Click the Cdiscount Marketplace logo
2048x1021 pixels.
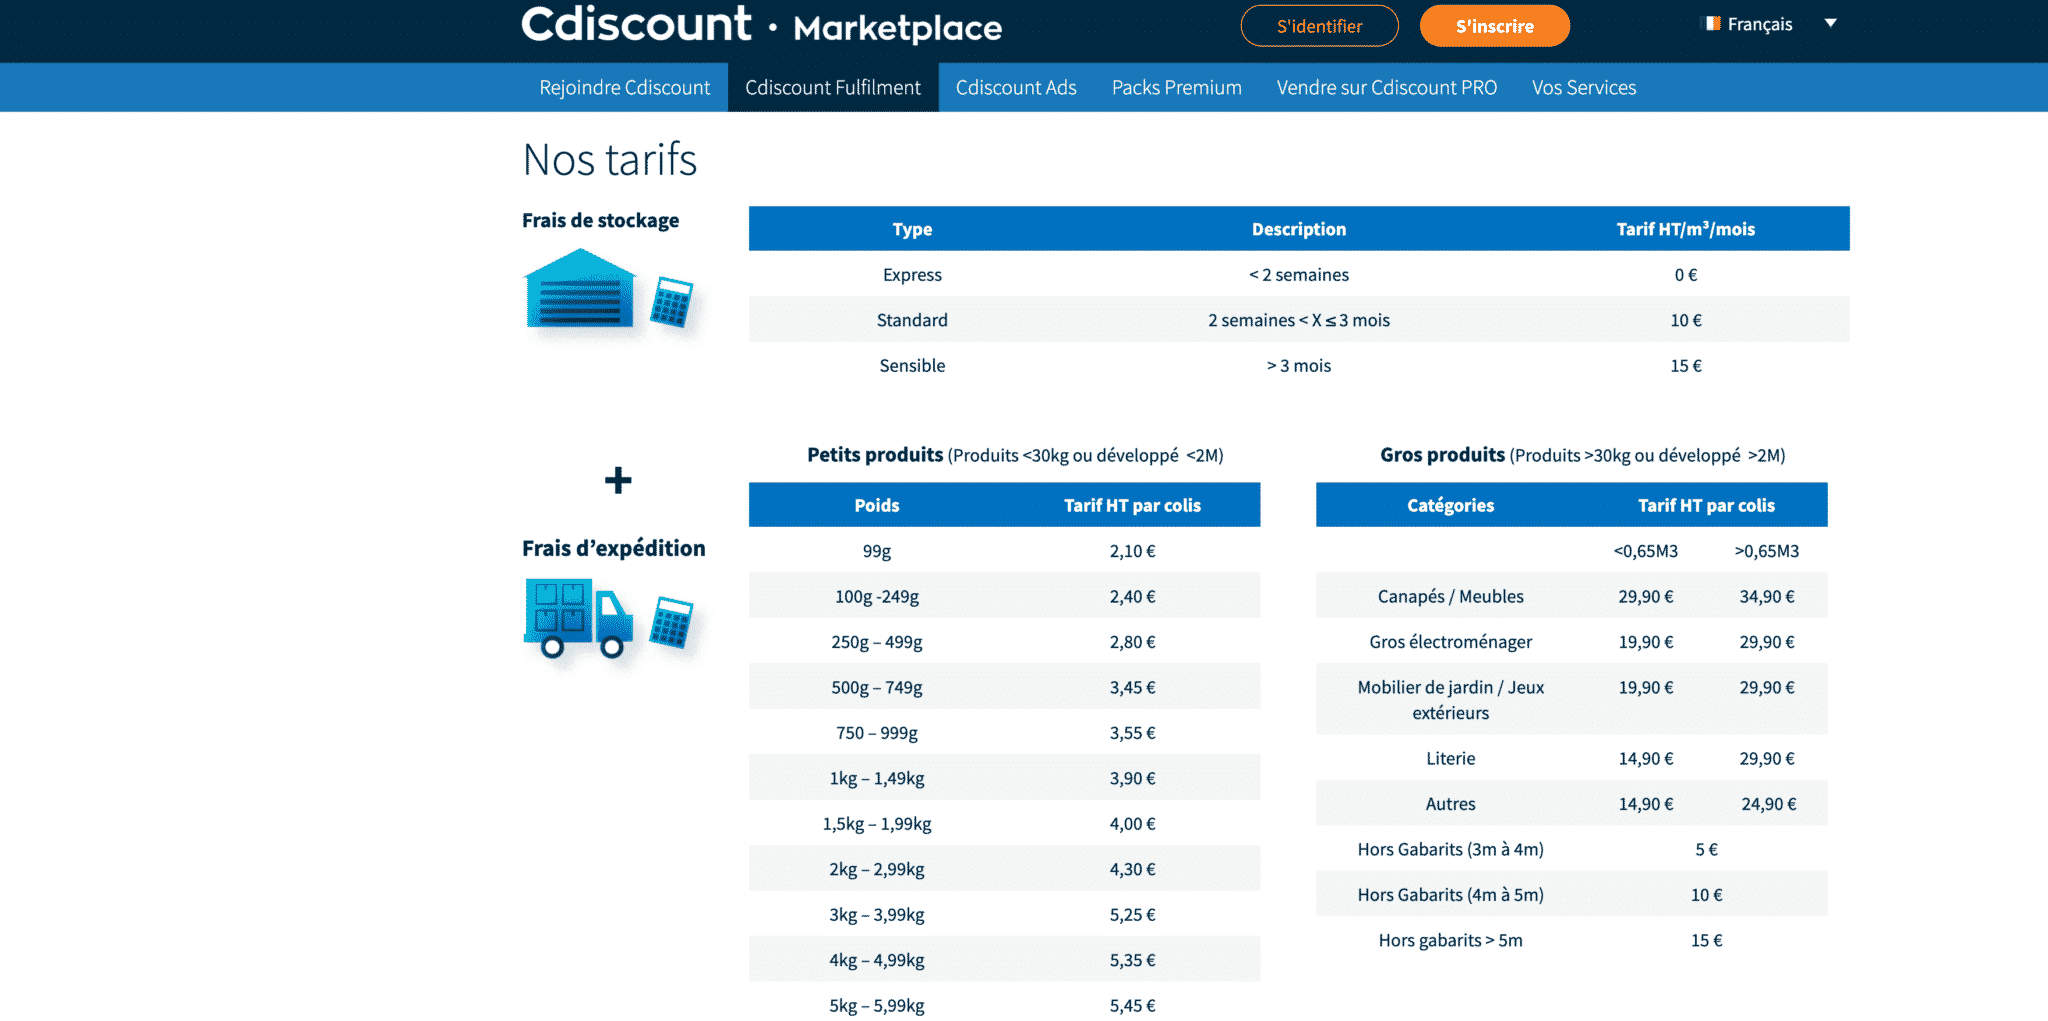(761, 25)
